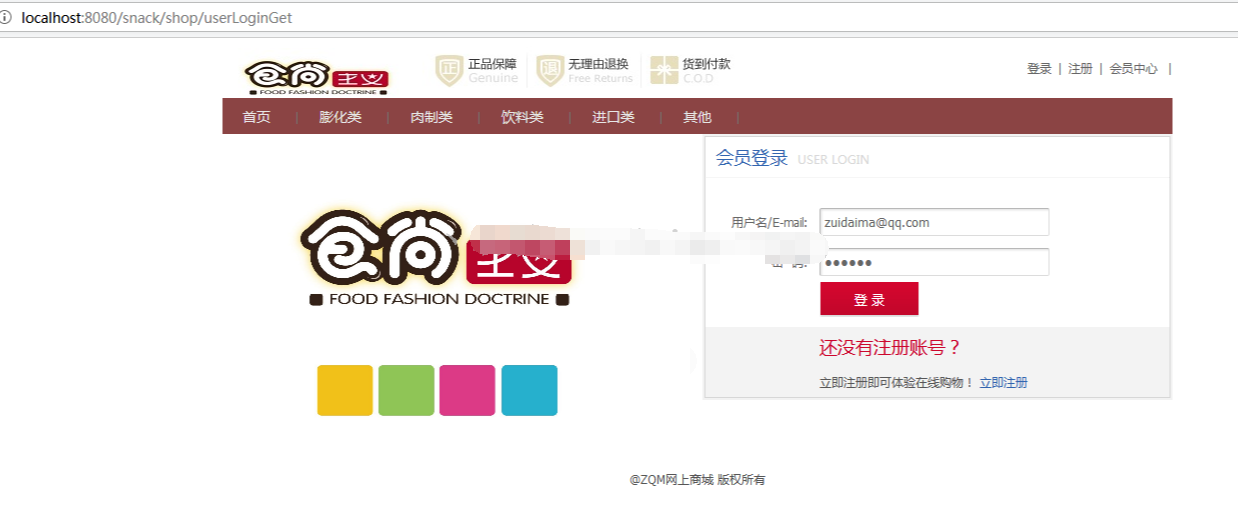
Task: Click the green color square
Action: click(406, 390)
